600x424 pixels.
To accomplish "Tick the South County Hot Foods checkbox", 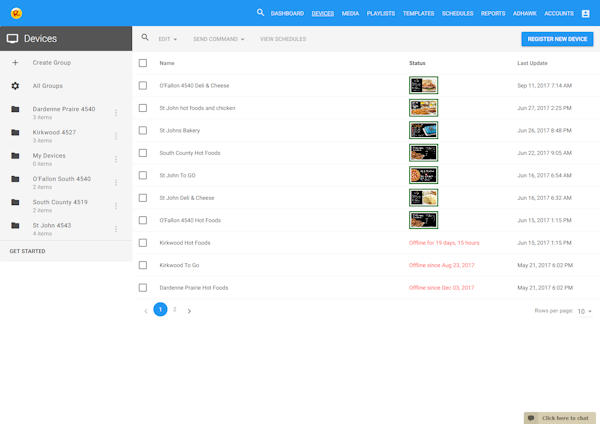I will coord(143,153).
